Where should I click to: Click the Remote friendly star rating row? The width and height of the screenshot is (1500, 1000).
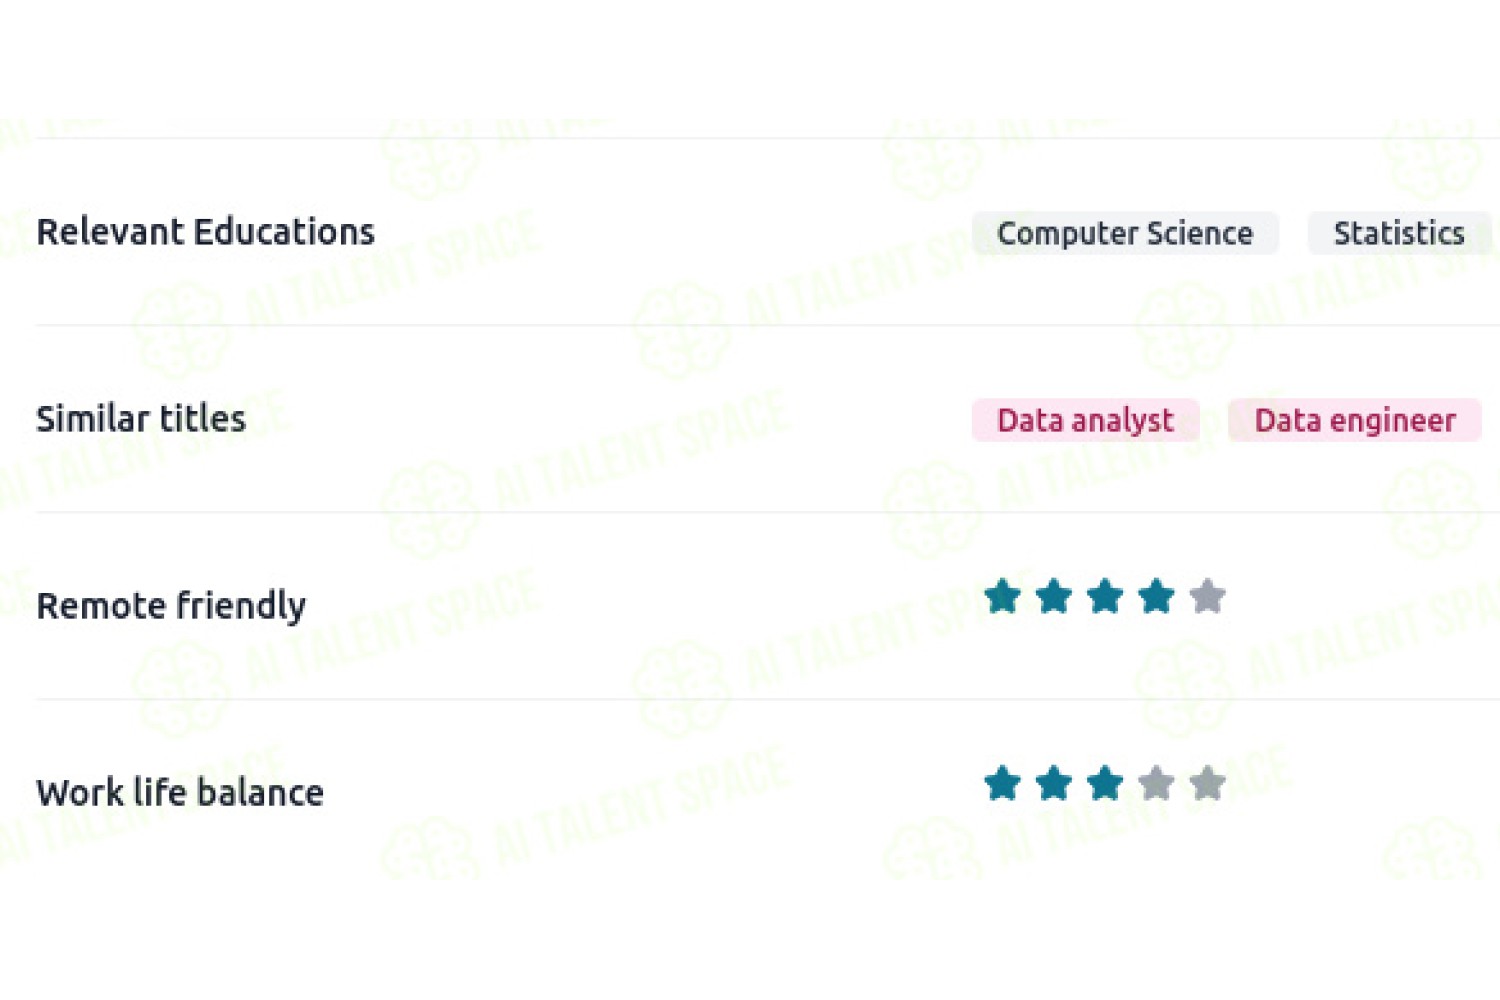[1105, 597]
